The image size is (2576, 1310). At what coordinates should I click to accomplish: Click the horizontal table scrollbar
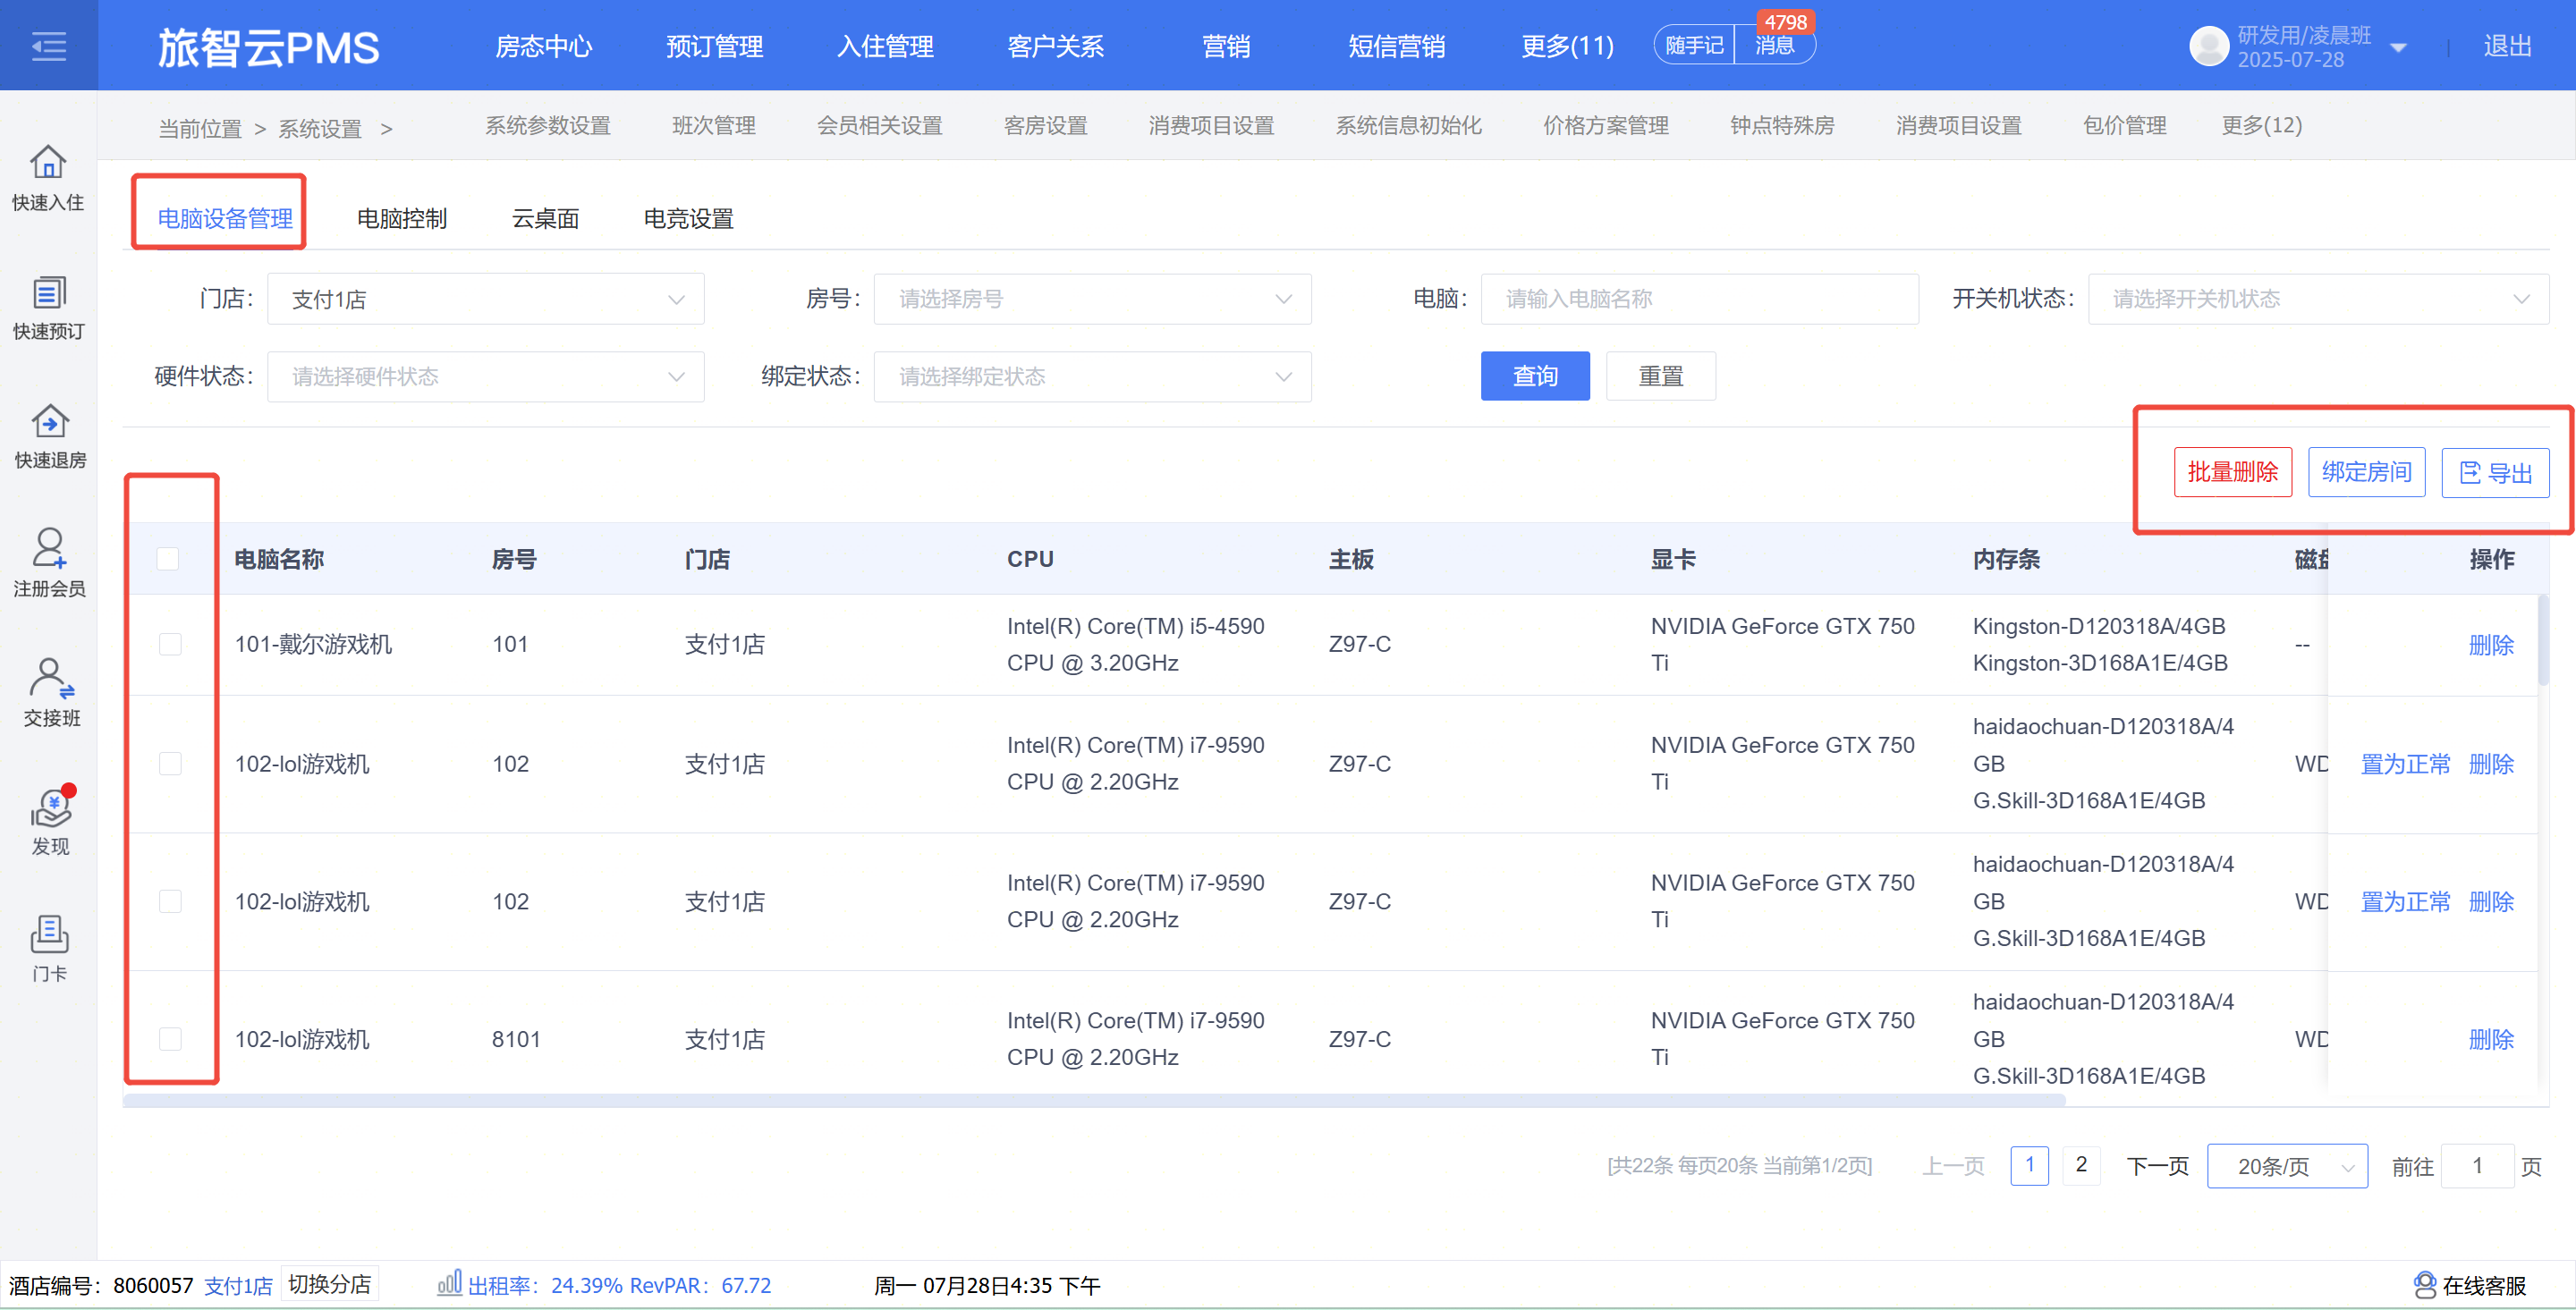(x=1094, y=1100)
